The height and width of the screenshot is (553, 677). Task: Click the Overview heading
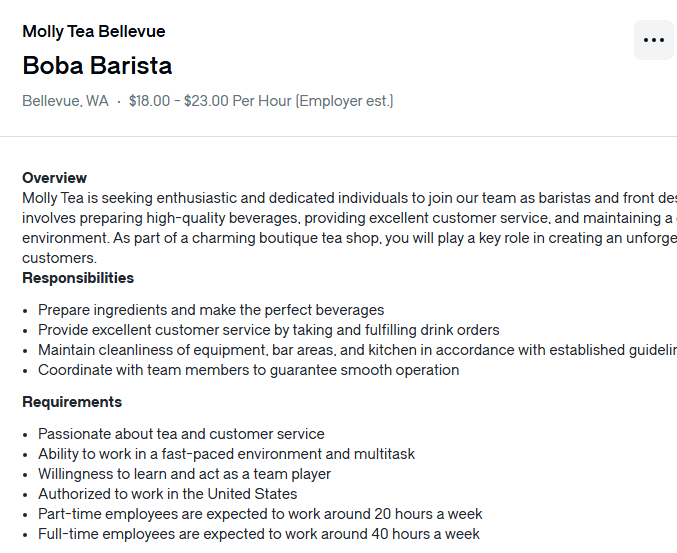(54, 178)
